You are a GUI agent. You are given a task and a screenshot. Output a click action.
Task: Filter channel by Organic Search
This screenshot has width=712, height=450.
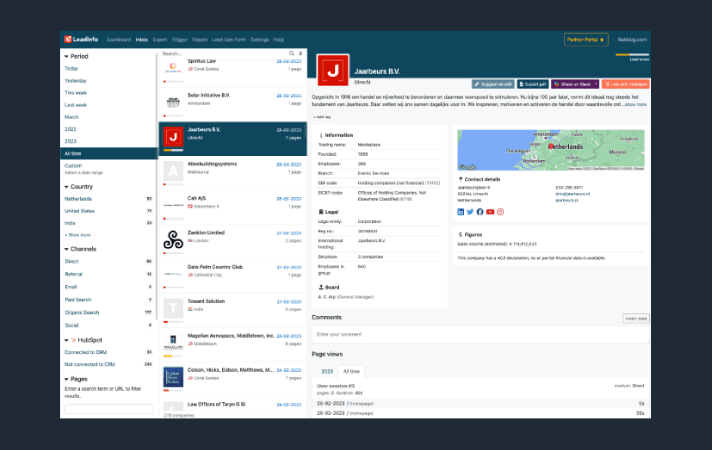coord(82,312)
